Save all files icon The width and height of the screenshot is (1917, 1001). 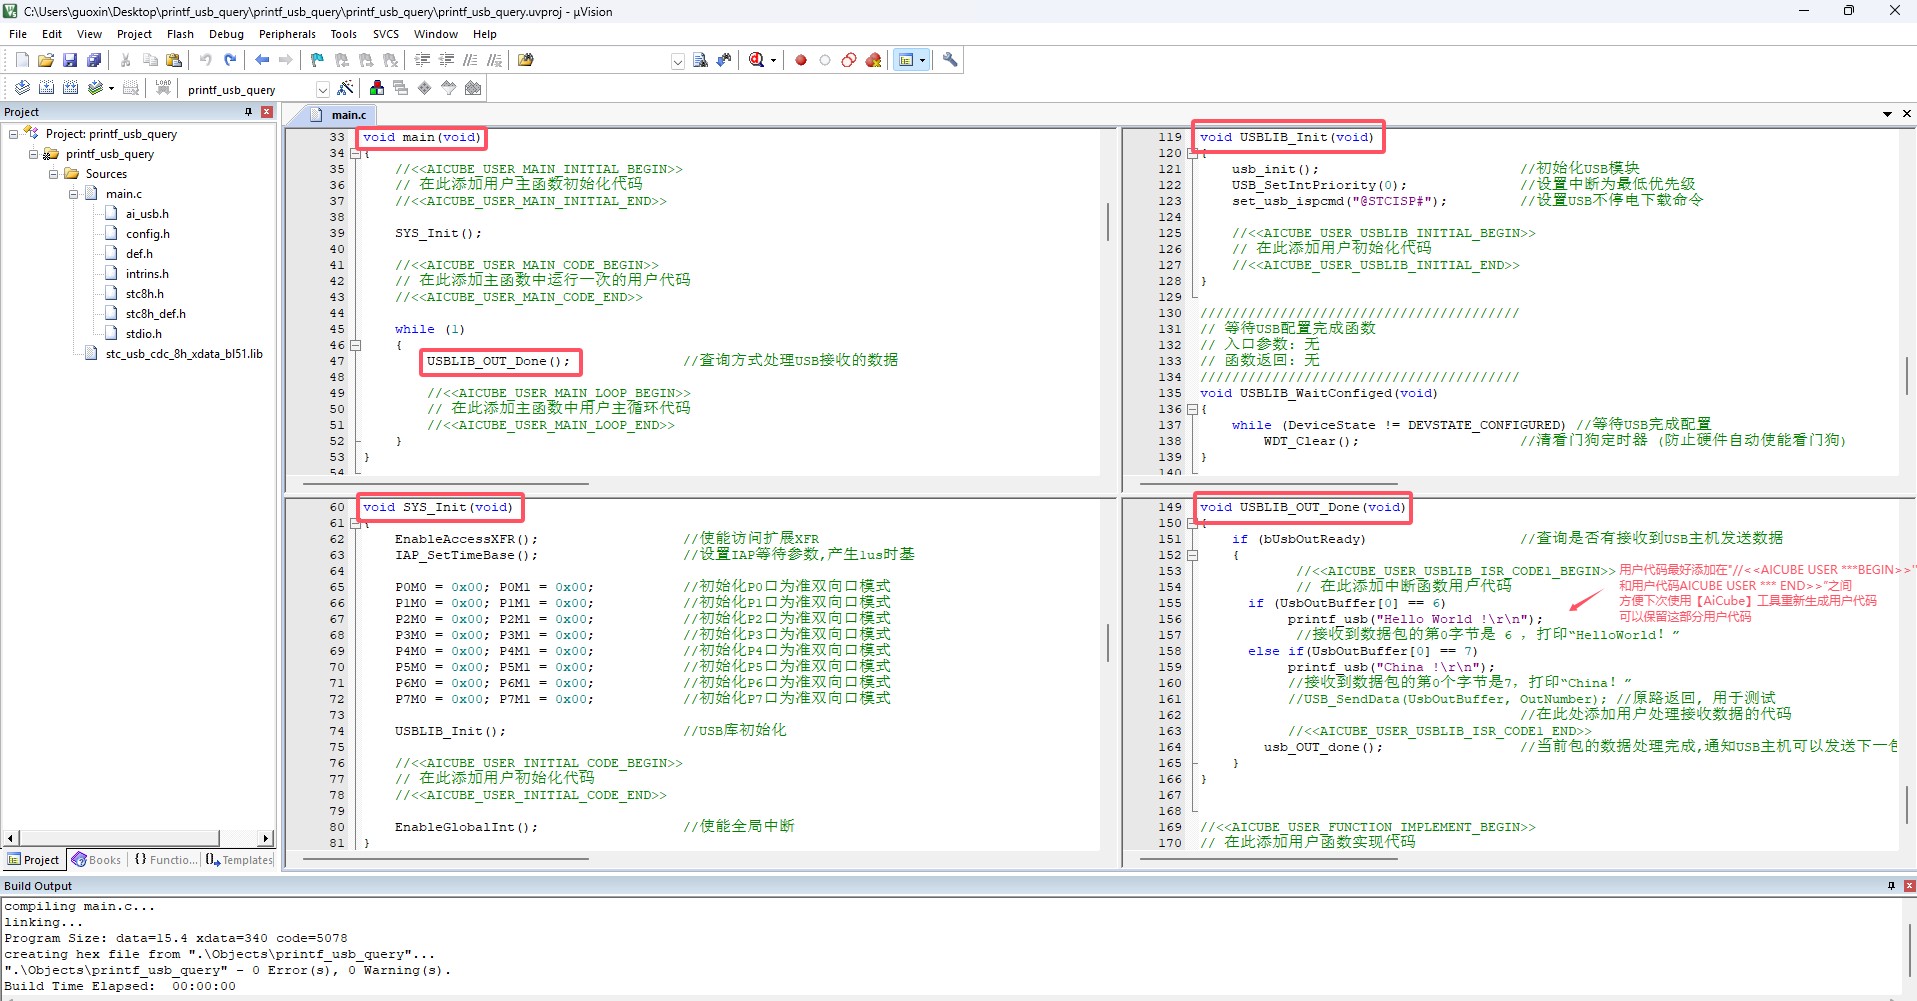94,60
